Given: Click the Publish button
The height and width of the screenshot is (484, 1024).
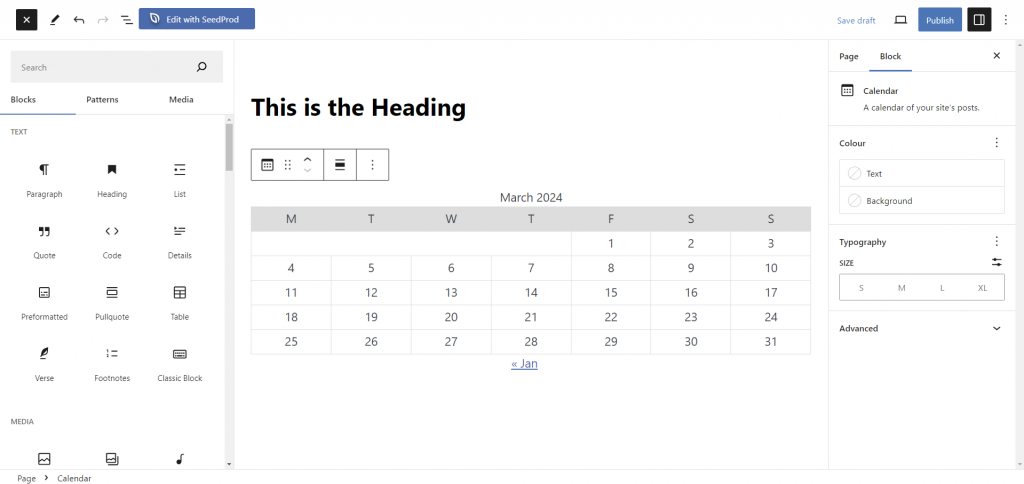Looking at the screenshot, I should [940, 20].
